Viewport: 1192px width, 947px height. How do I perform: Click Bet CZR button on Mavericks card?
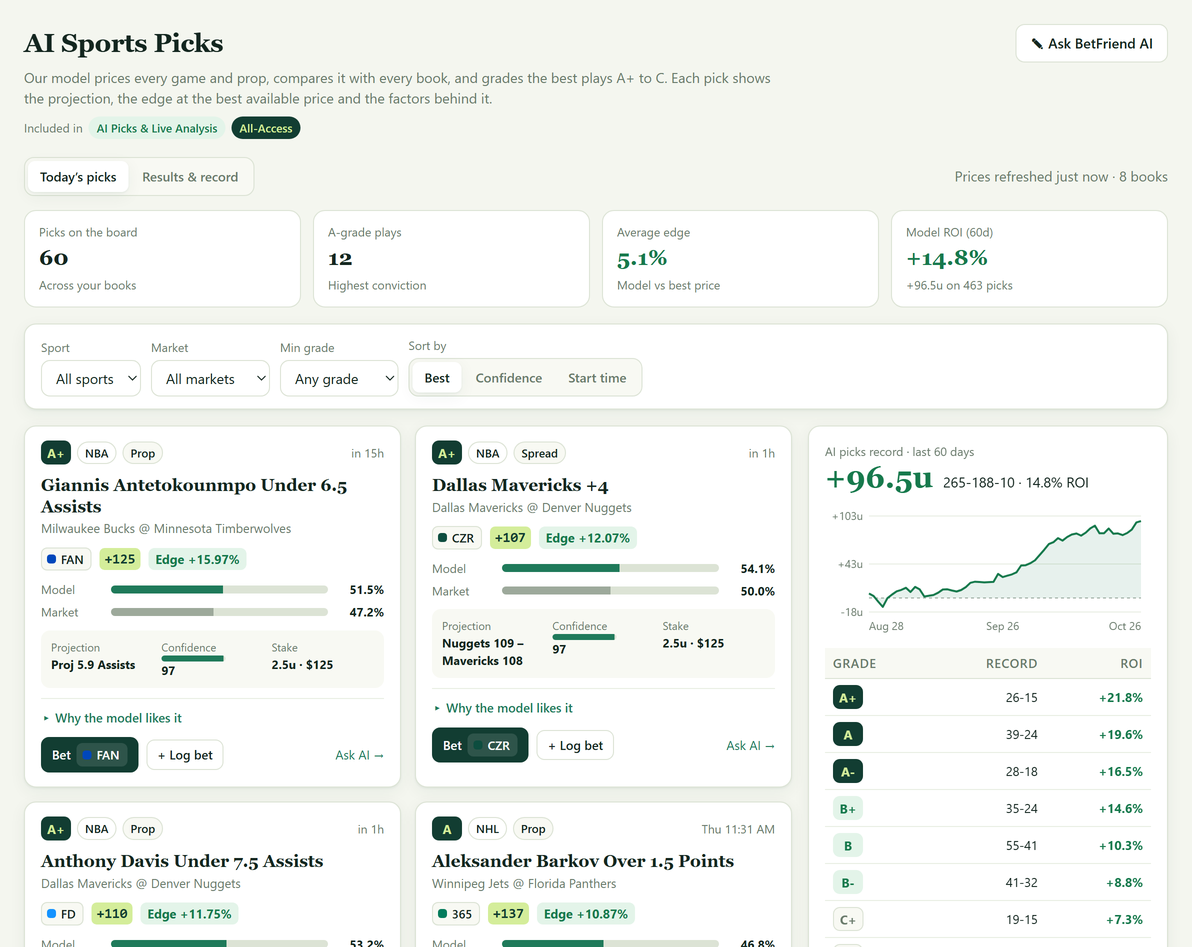(480, 746)
